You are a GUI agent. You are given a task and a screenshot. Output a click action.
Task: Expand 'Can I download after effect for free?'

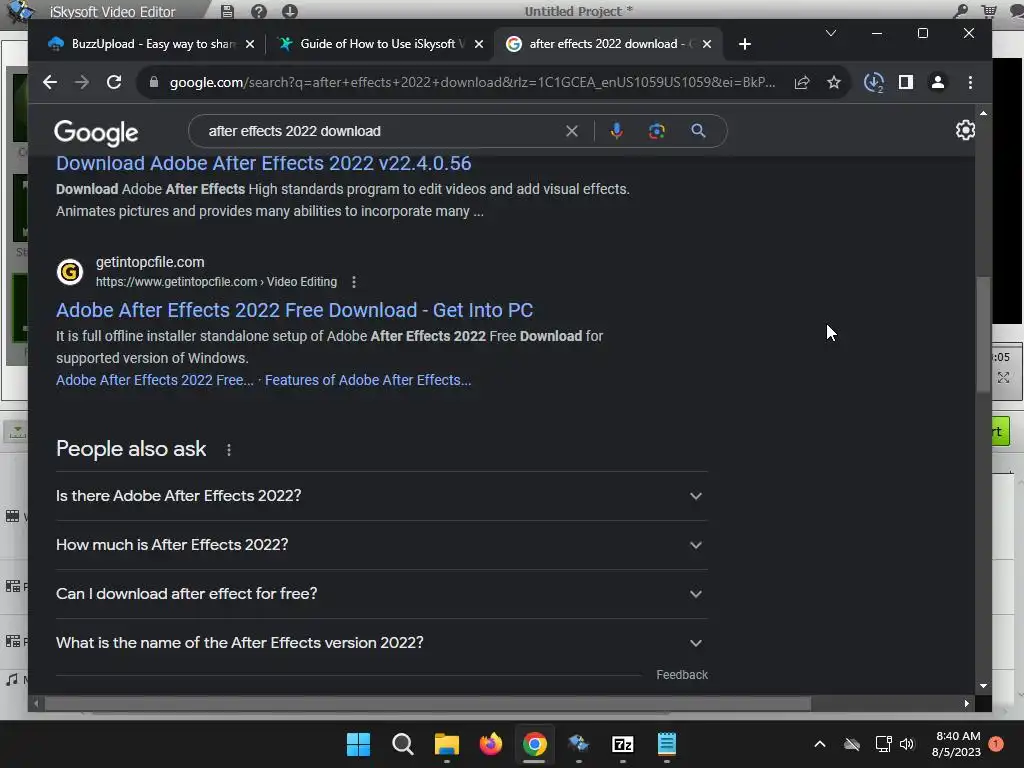tap(381, 594)
